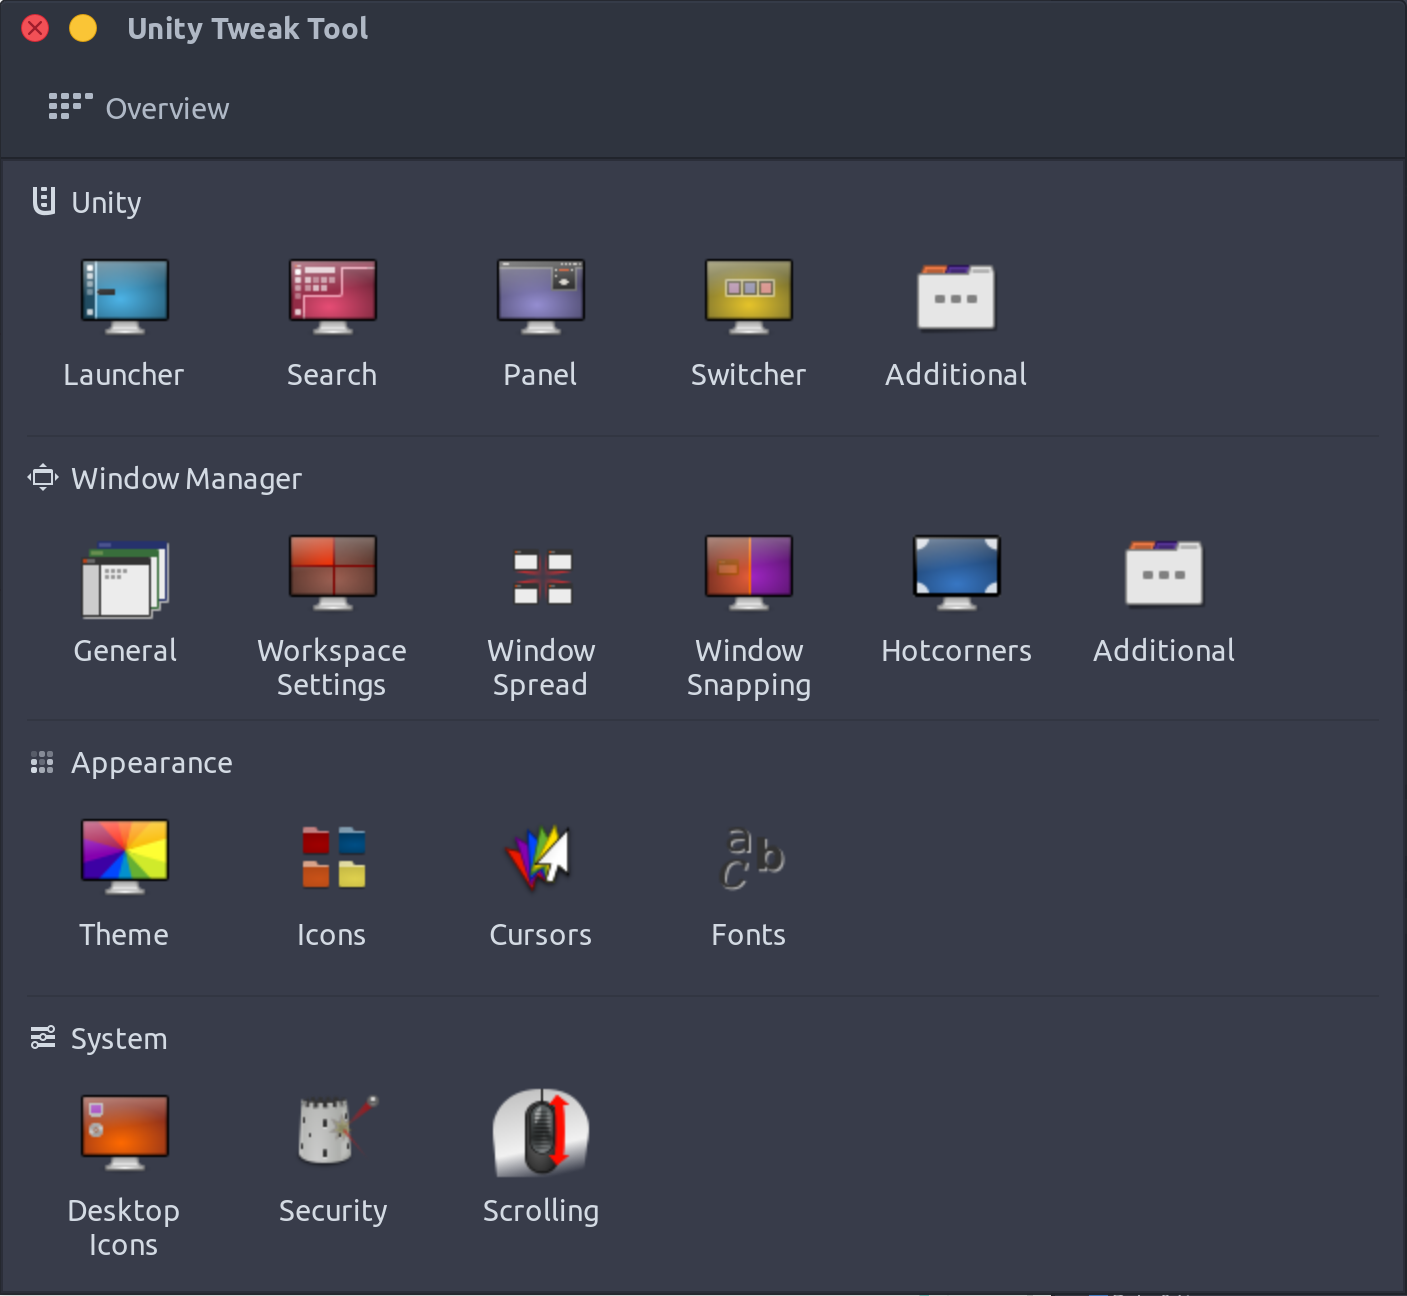
Task: Open Window Manager General icon
Action: point(125,578)
